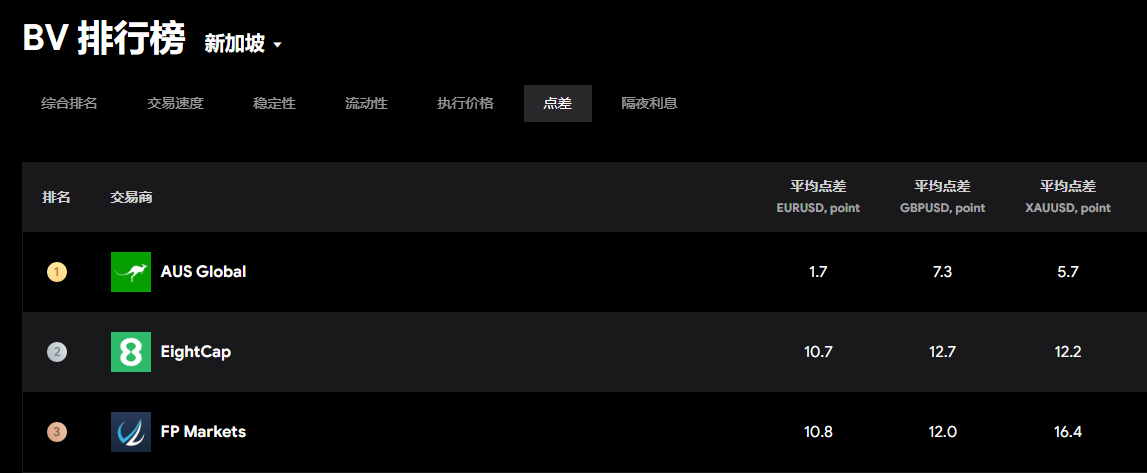Image resolution: width=1147 pixels, height=473 pixels.
Task: Open the AUS Global broker link
Action: (203, 272)
